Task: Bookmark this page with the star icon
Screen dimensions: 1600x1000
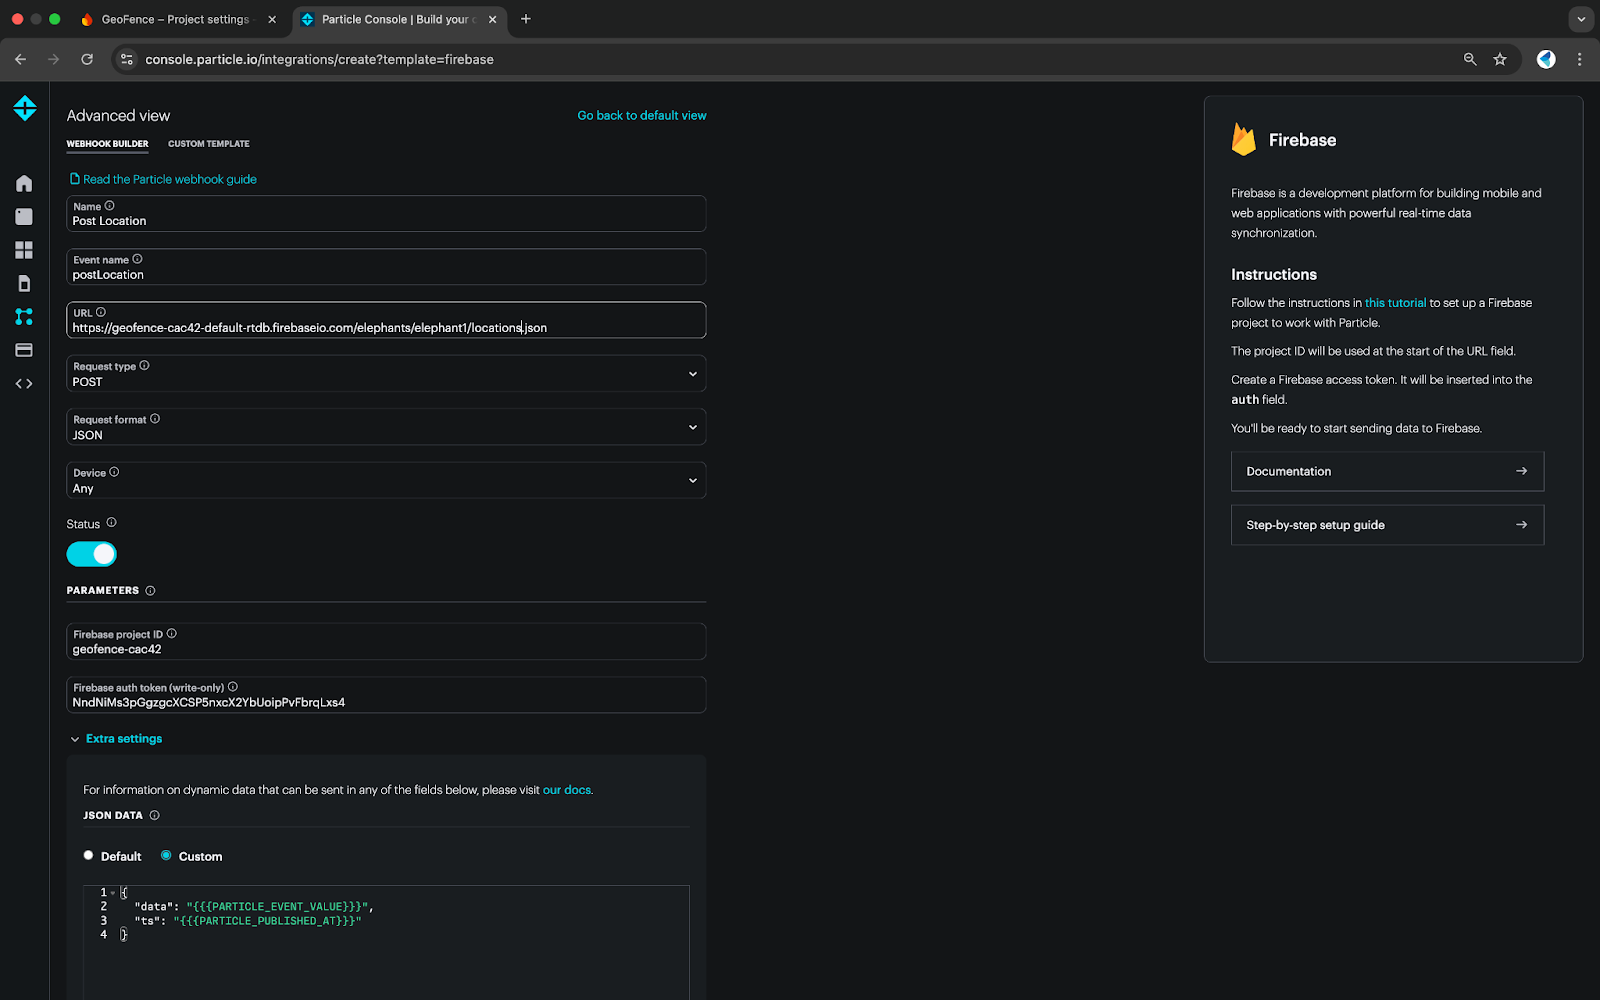Action: tap(1500, 60)
